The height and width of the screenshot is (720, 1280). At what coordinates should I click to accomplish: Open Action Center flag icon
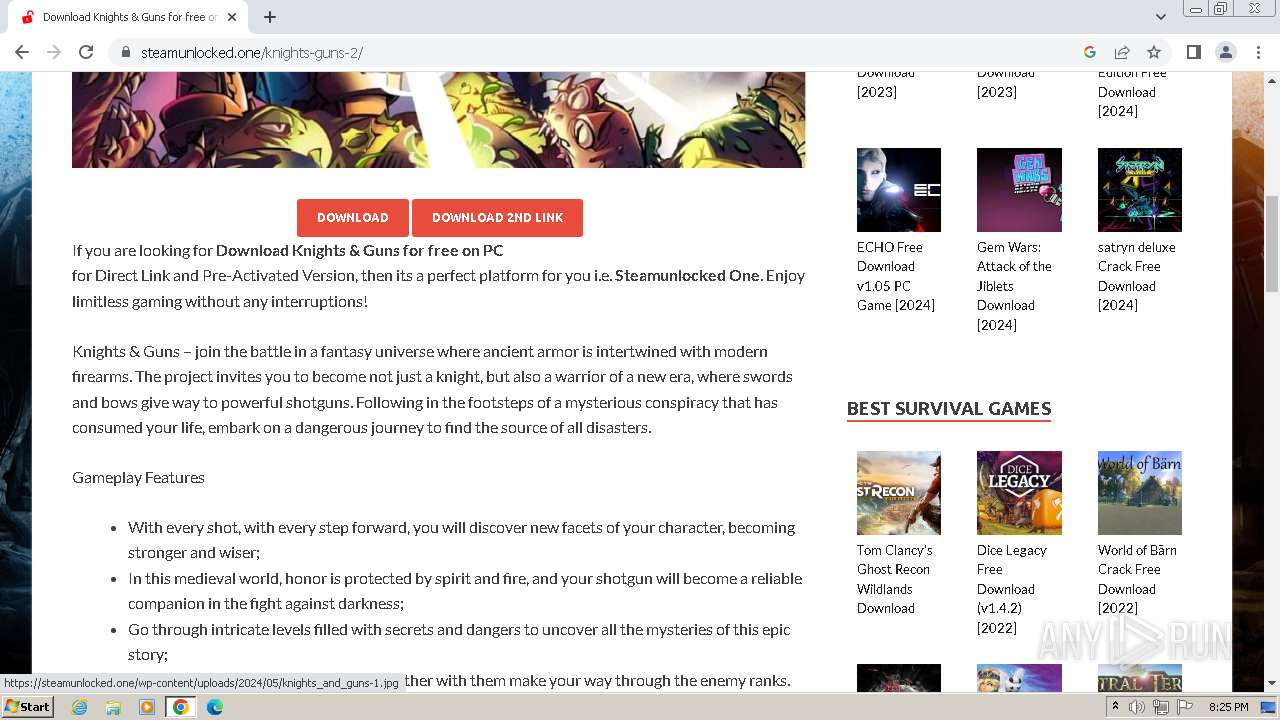[1185, 707]
